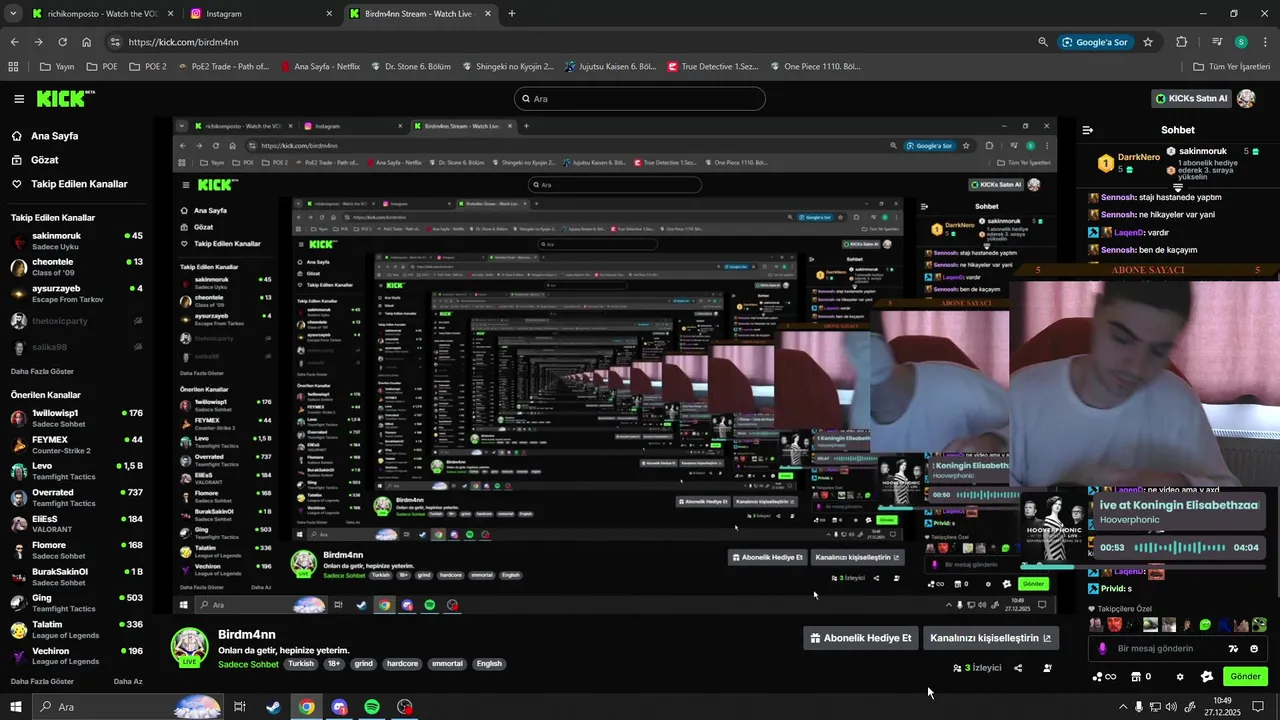Open chat settings gear icon
The height and width of the screenshot is (720, 1280).
1179,677
